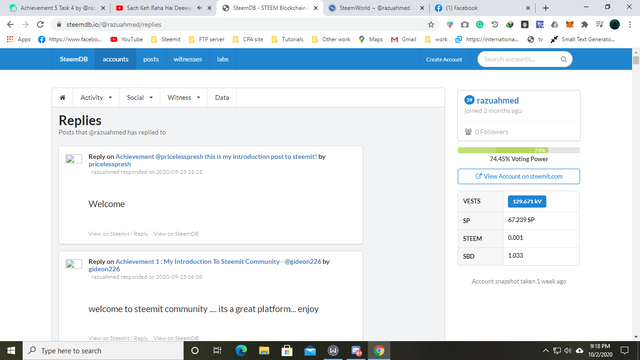The width and height of the screenshot is (640, 360).
Task: Open Chrome three-dot menu
Action: click(x=630, y=24)
